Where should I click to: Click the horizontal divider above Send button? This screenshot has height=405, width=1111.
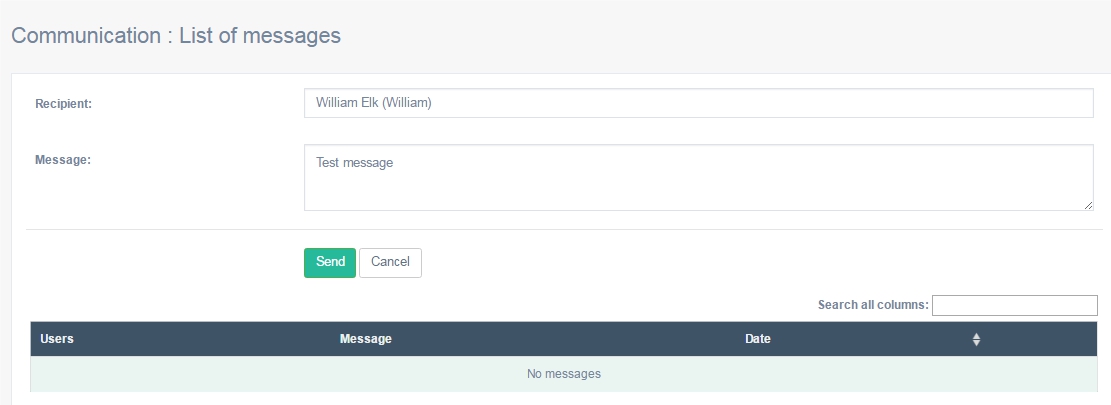(x=564, y=229)
